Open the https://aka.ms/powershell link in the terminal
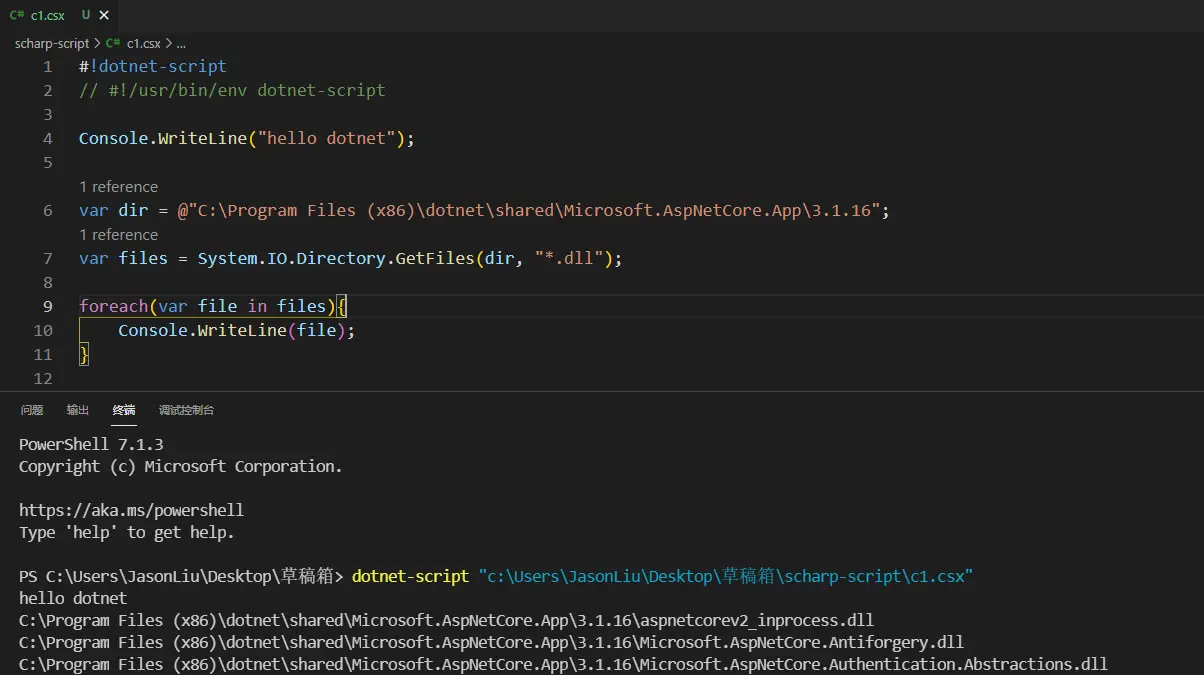Image resolution: width=1204 pixels, height=675 pixels. click(x=131, y=509)
